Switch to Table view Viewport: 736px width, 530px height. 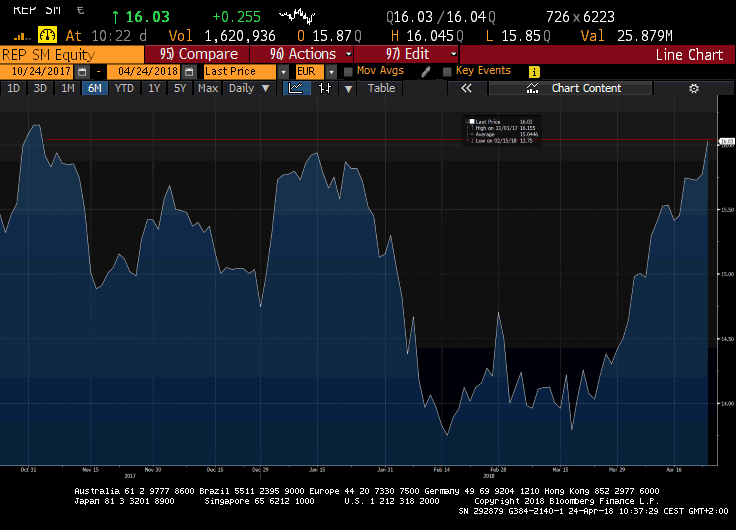(381, 88)
